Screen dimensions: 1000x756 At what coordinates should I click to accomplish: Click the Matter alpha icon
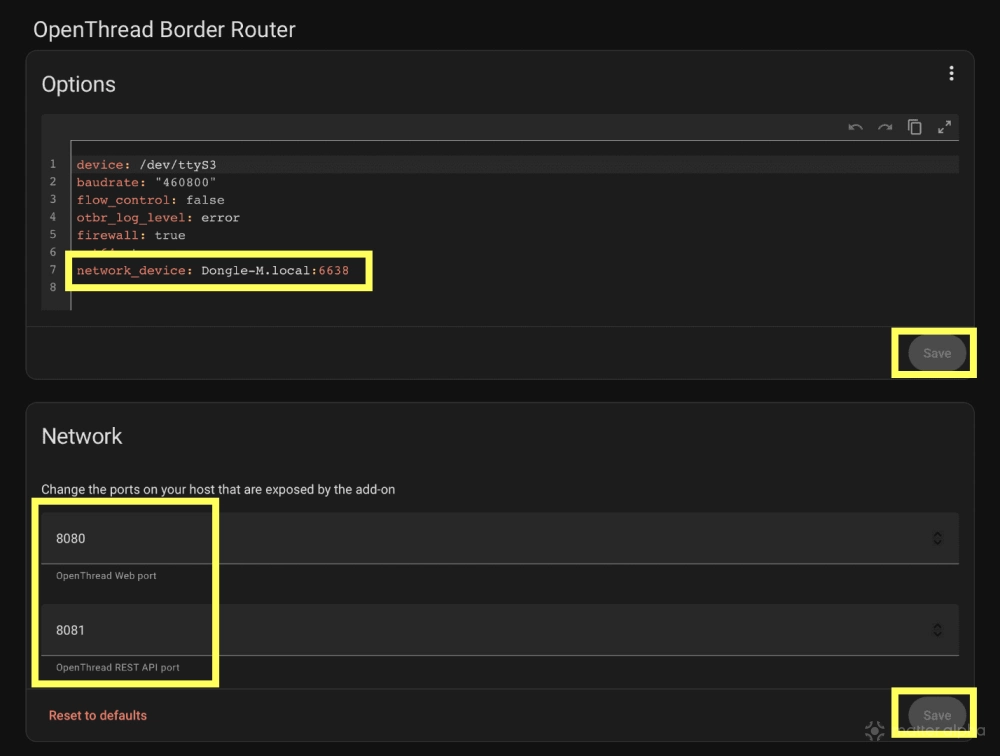[875, 731]
